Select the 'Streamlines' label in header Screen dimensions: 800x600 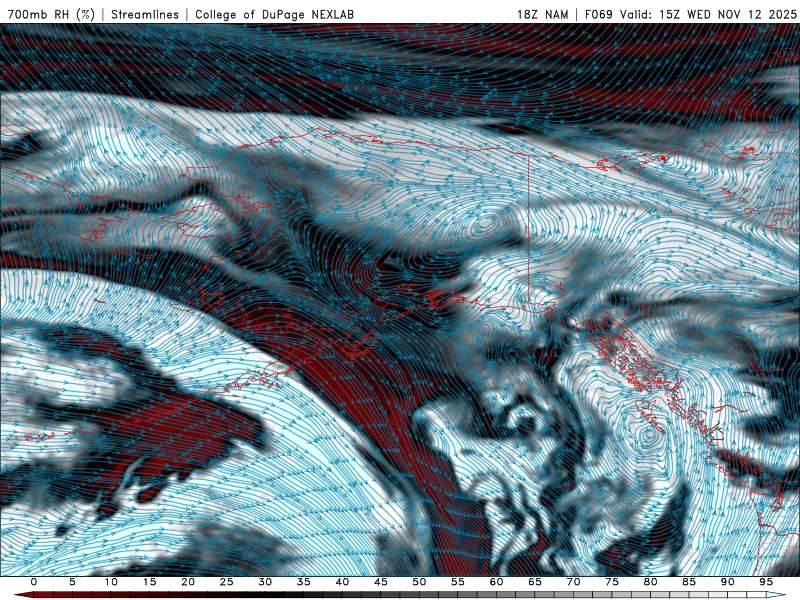(x=145, y=14)
